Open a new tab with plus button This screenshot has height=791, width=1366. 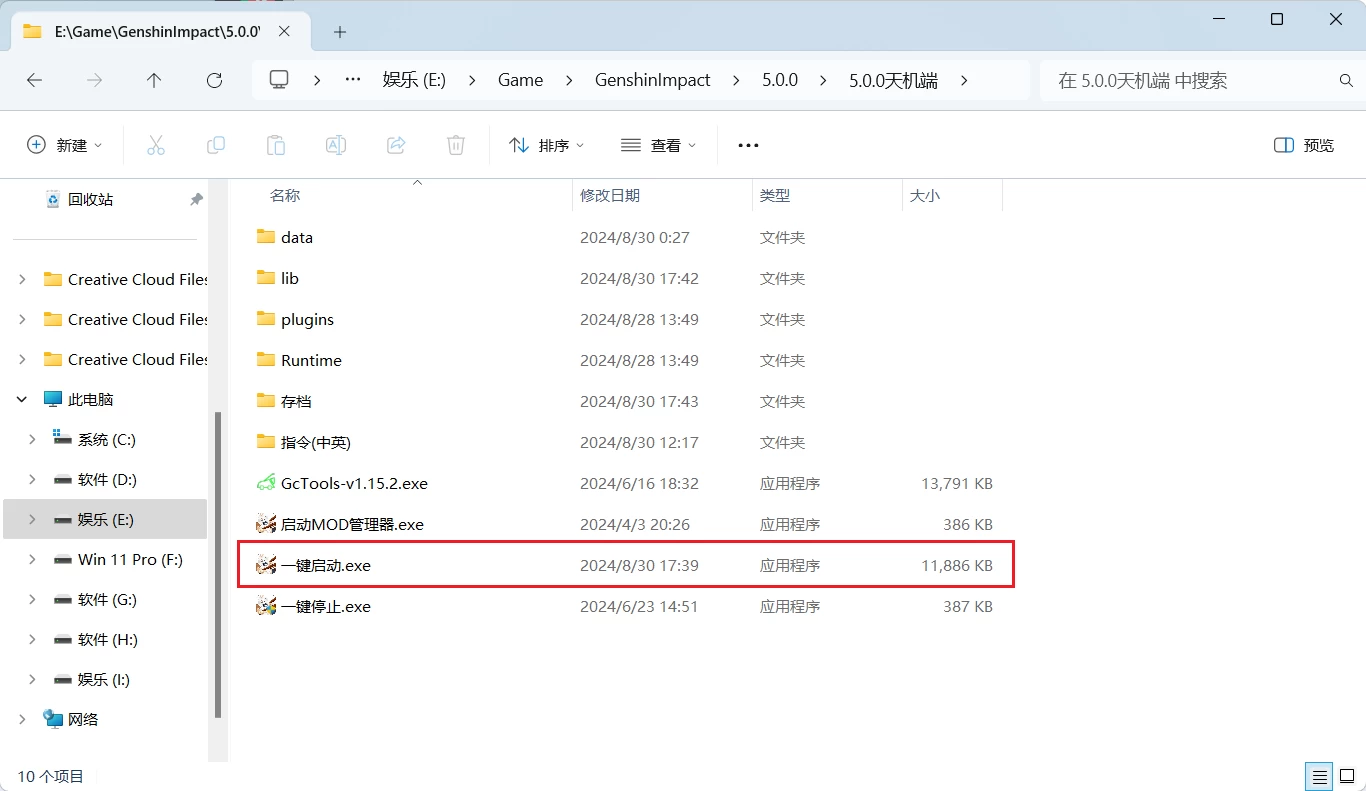click(340, 32)
